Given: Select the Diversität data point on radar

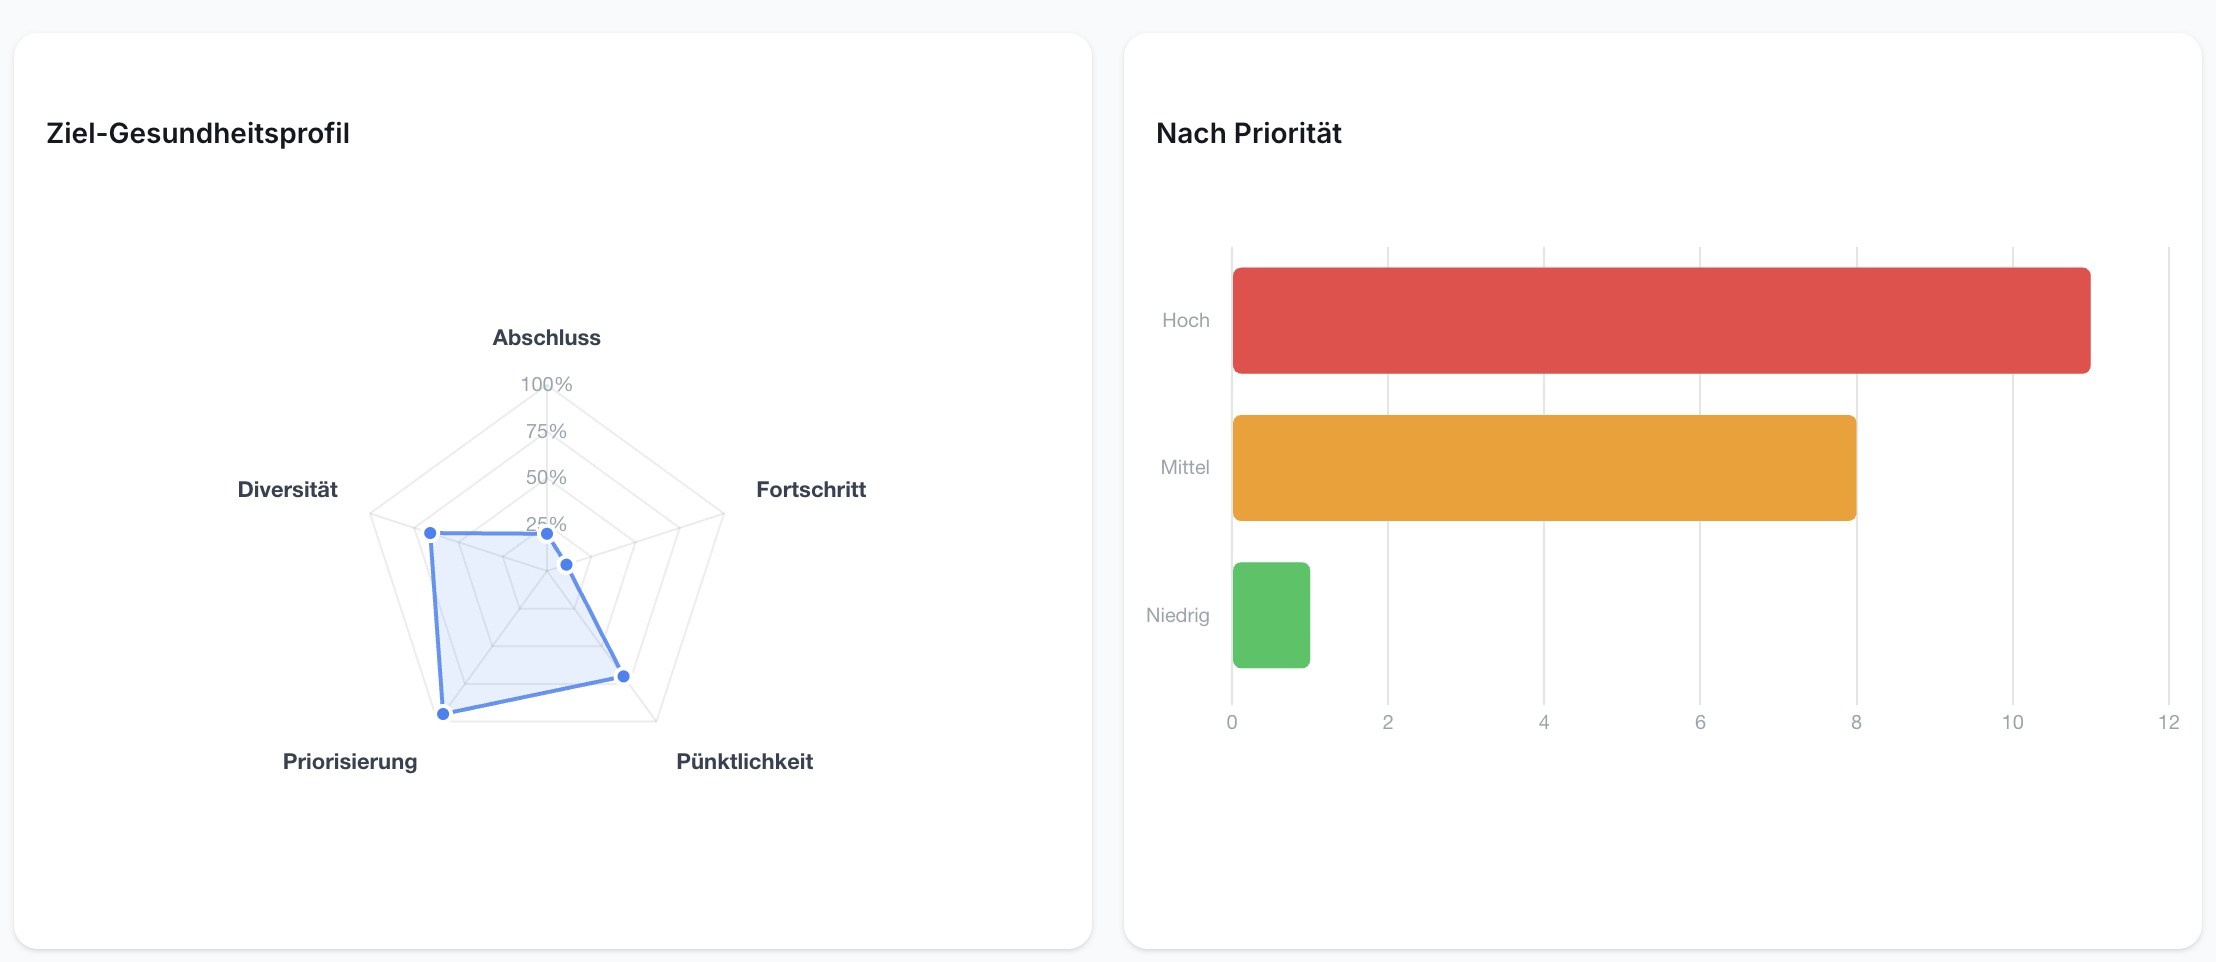Looking at the screenshot, I should coord(430,532).
